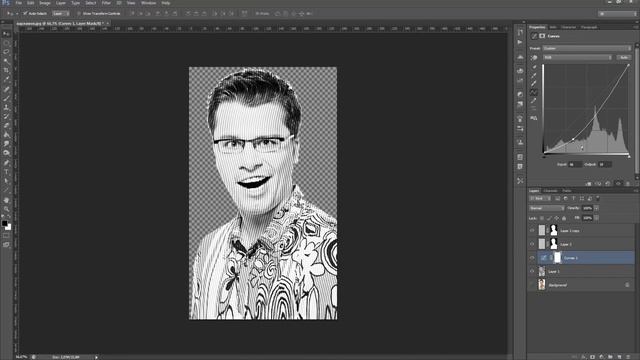Image resolution: width=640 pixels, height=360 pixels.
Task: Click the on-image adjustment hand in Curves
Action: click(x=534, y=58)
